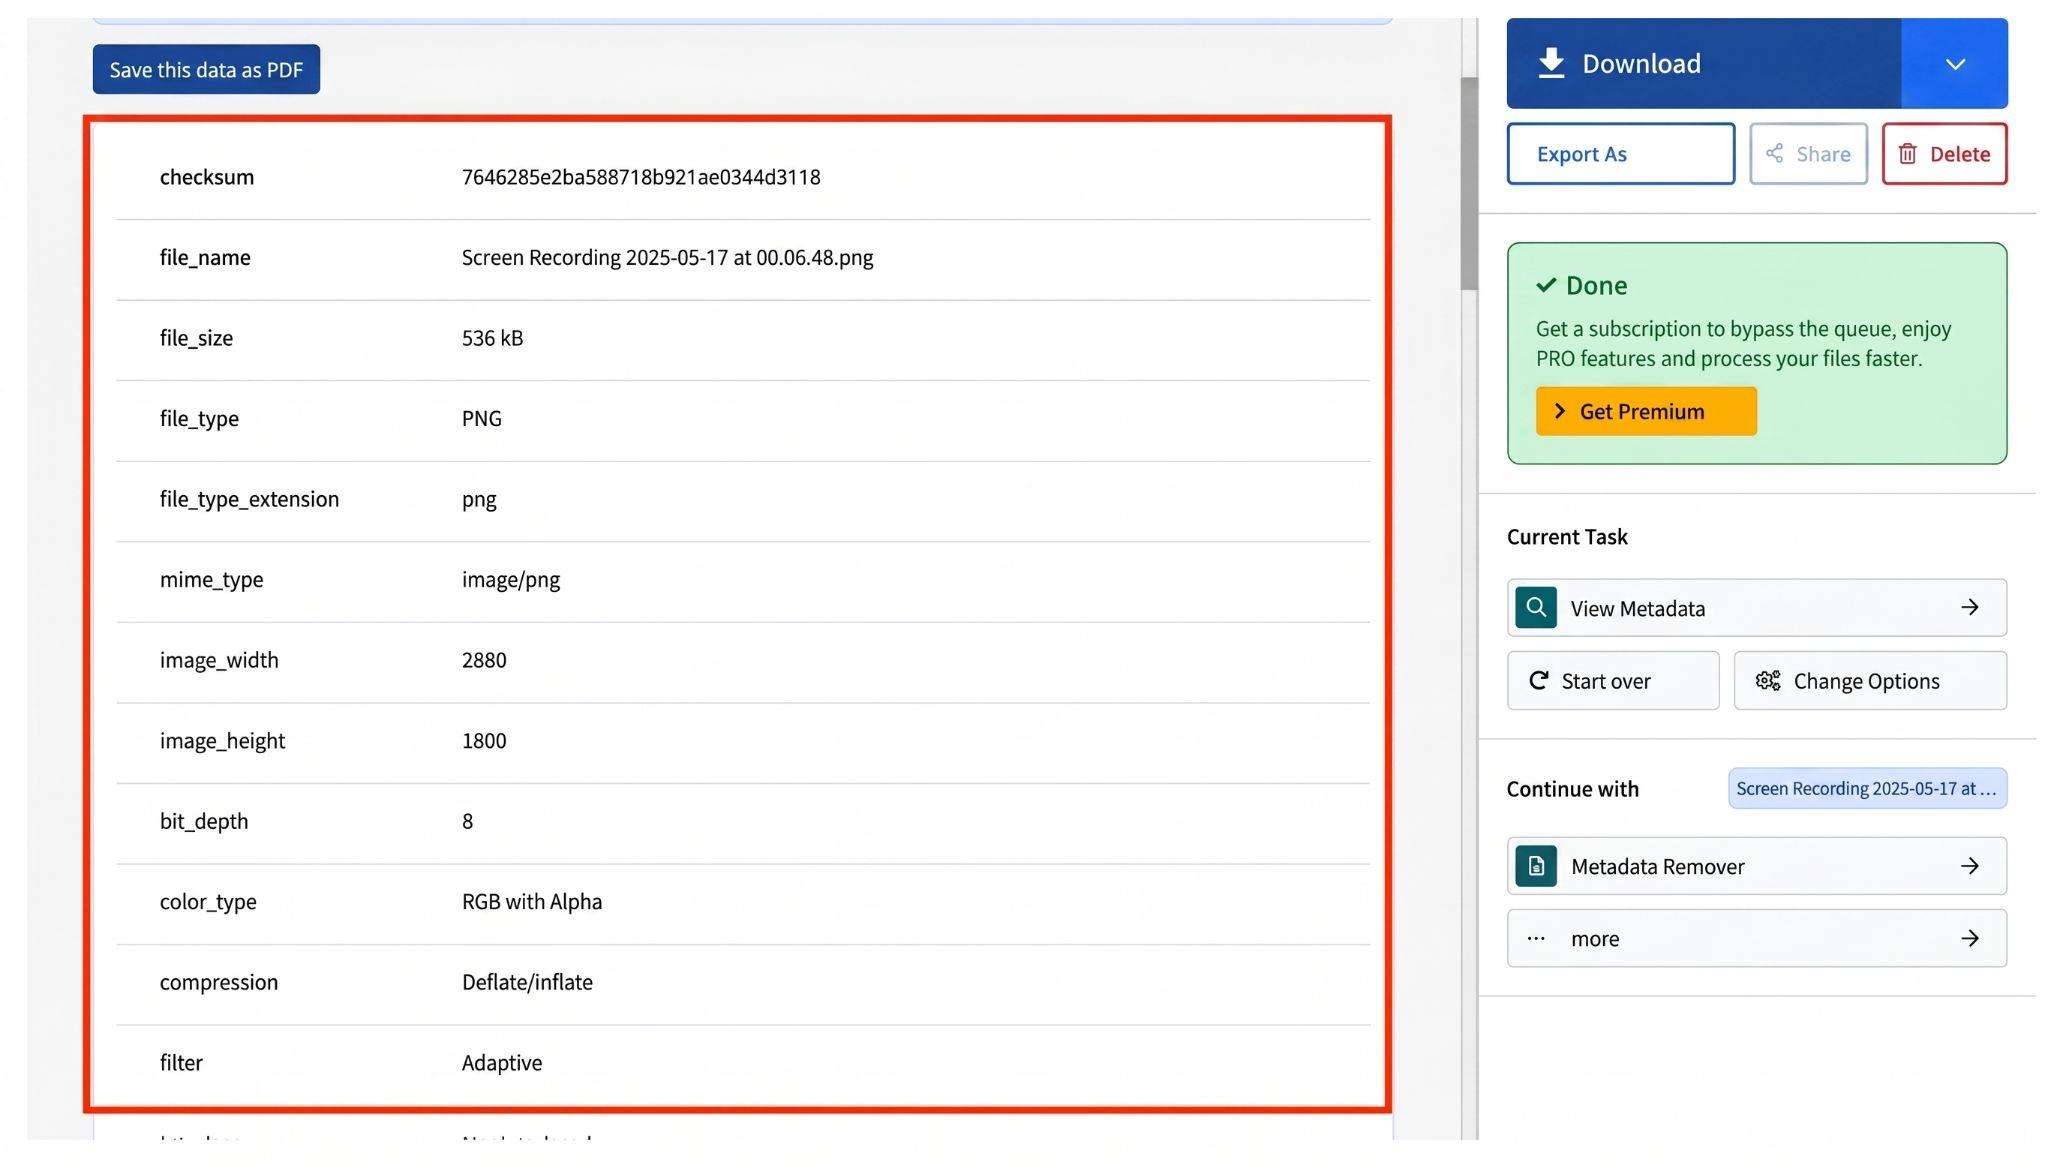Click the ellipsis icon beside more
This screenshot has width=2048, height=1176.
(x=1536, y=938)
